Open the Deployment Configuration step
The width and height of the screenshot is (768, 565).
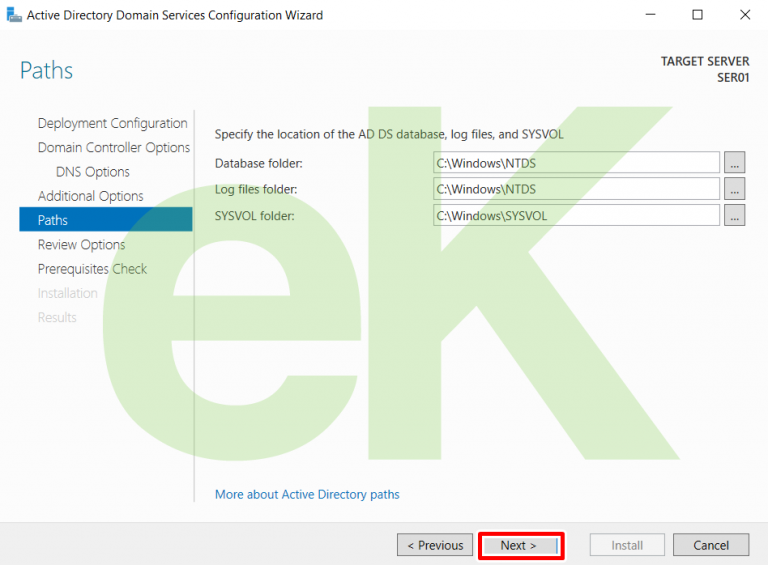click(113, 123)
